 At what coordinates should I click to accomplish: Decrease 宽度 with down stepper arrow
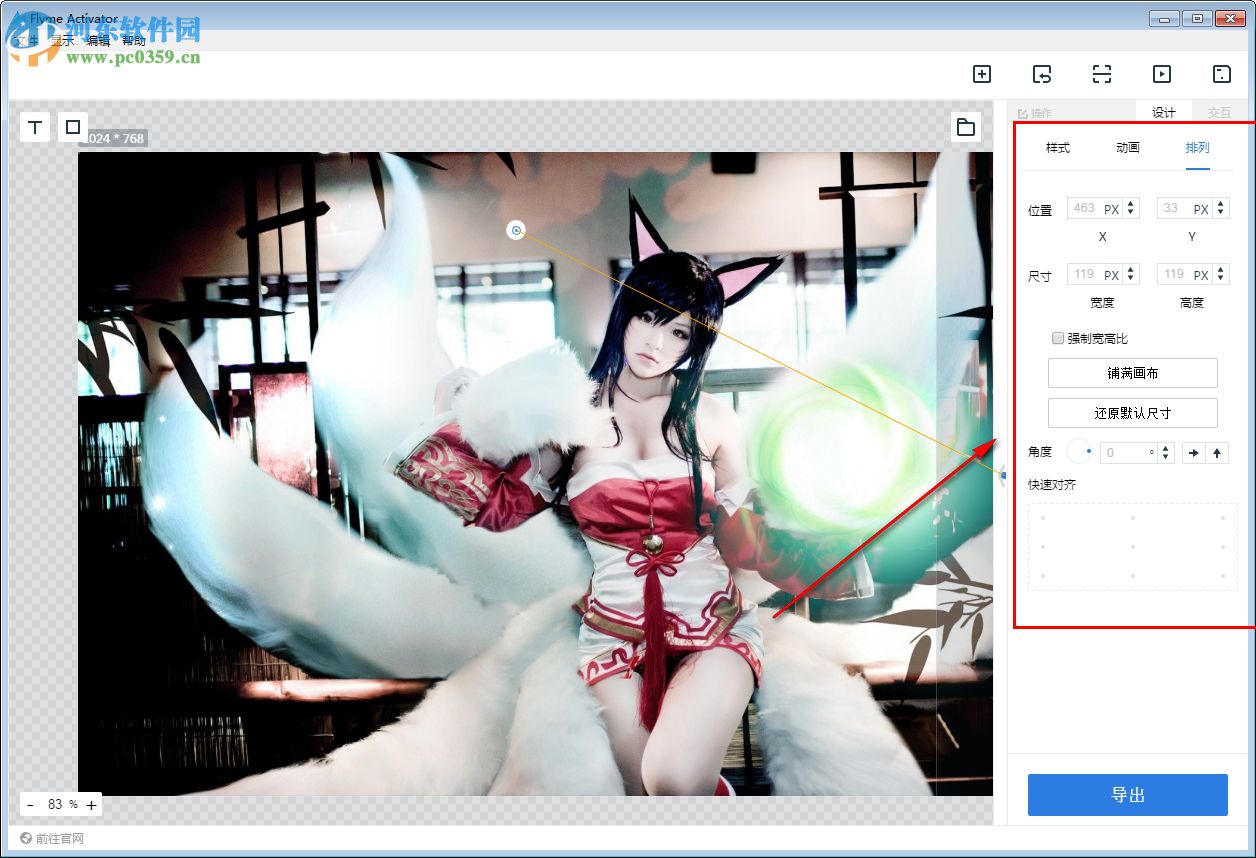click(x=1131, y=278)
